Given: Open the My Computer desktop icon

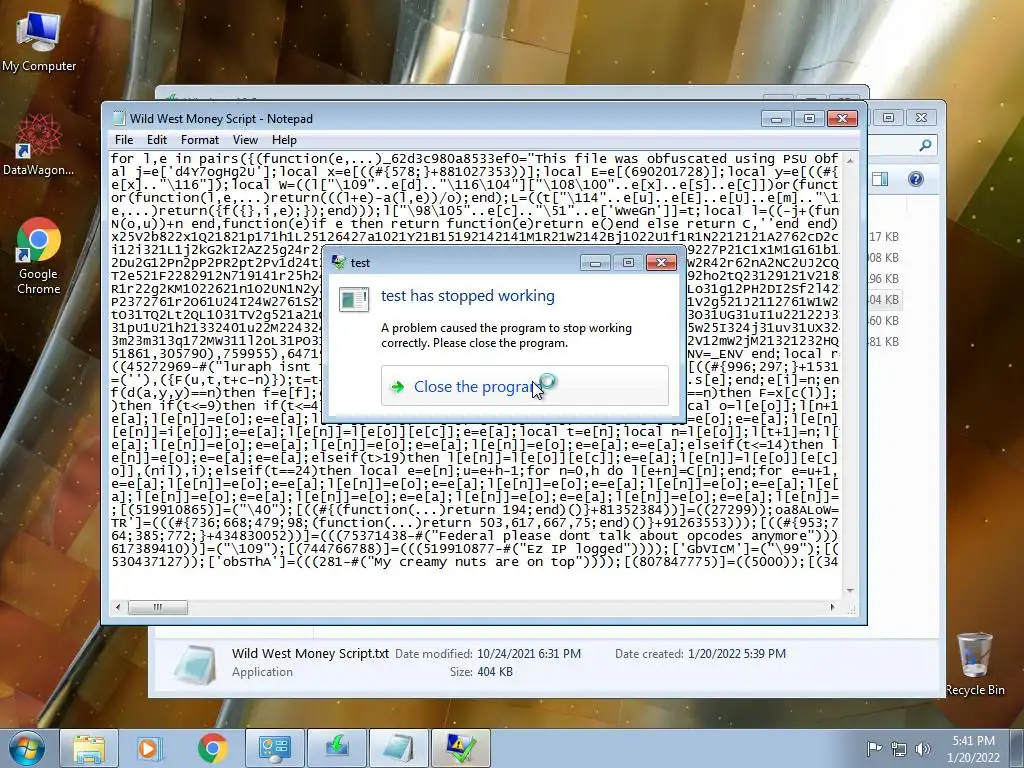Looking at the screenshot, I should tap(39, 42).
